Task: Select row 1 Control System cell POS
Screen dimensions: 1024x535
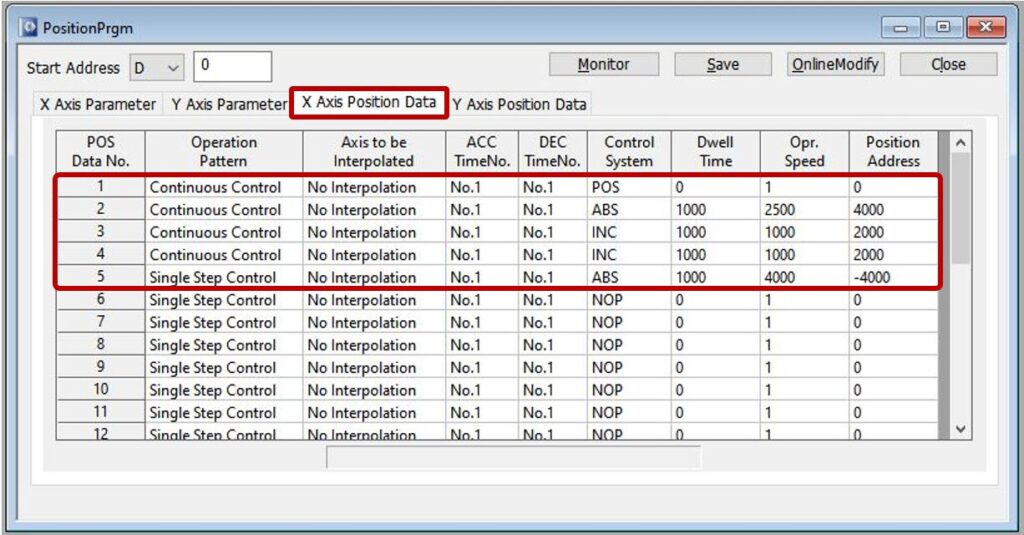Action: 628,187
